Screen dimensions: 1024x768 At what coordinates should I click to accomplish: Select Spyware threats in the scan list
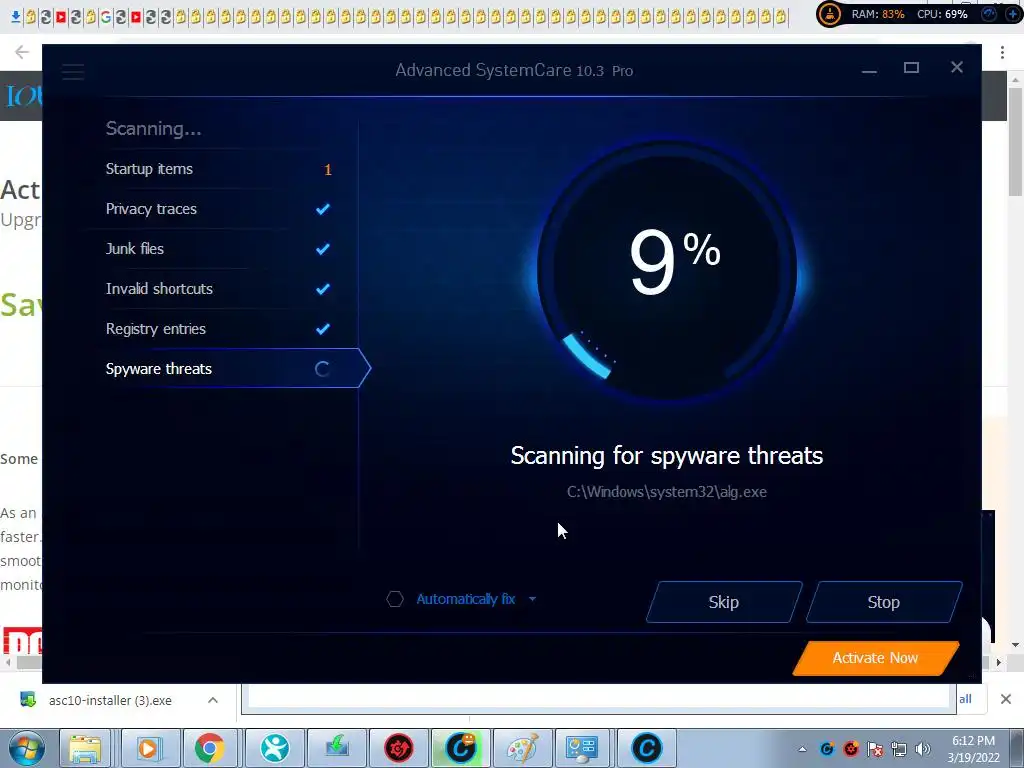tap(229, 368)
